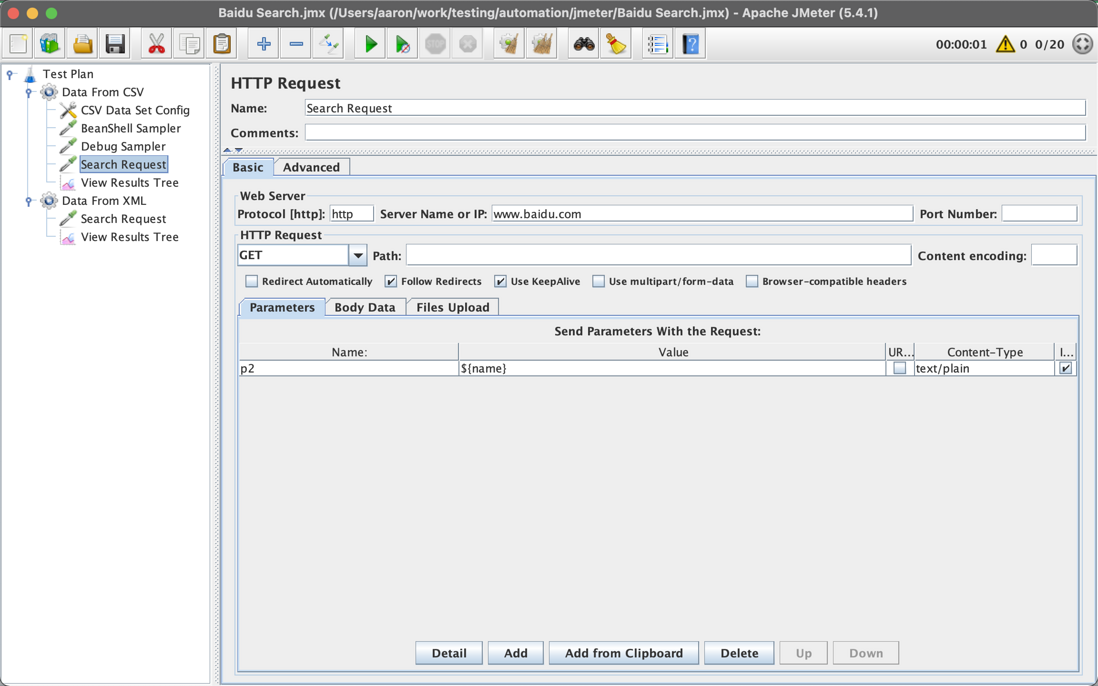Click the Open file folder icon
This screenshot has height=686, width=1098.
pos(83,44)
